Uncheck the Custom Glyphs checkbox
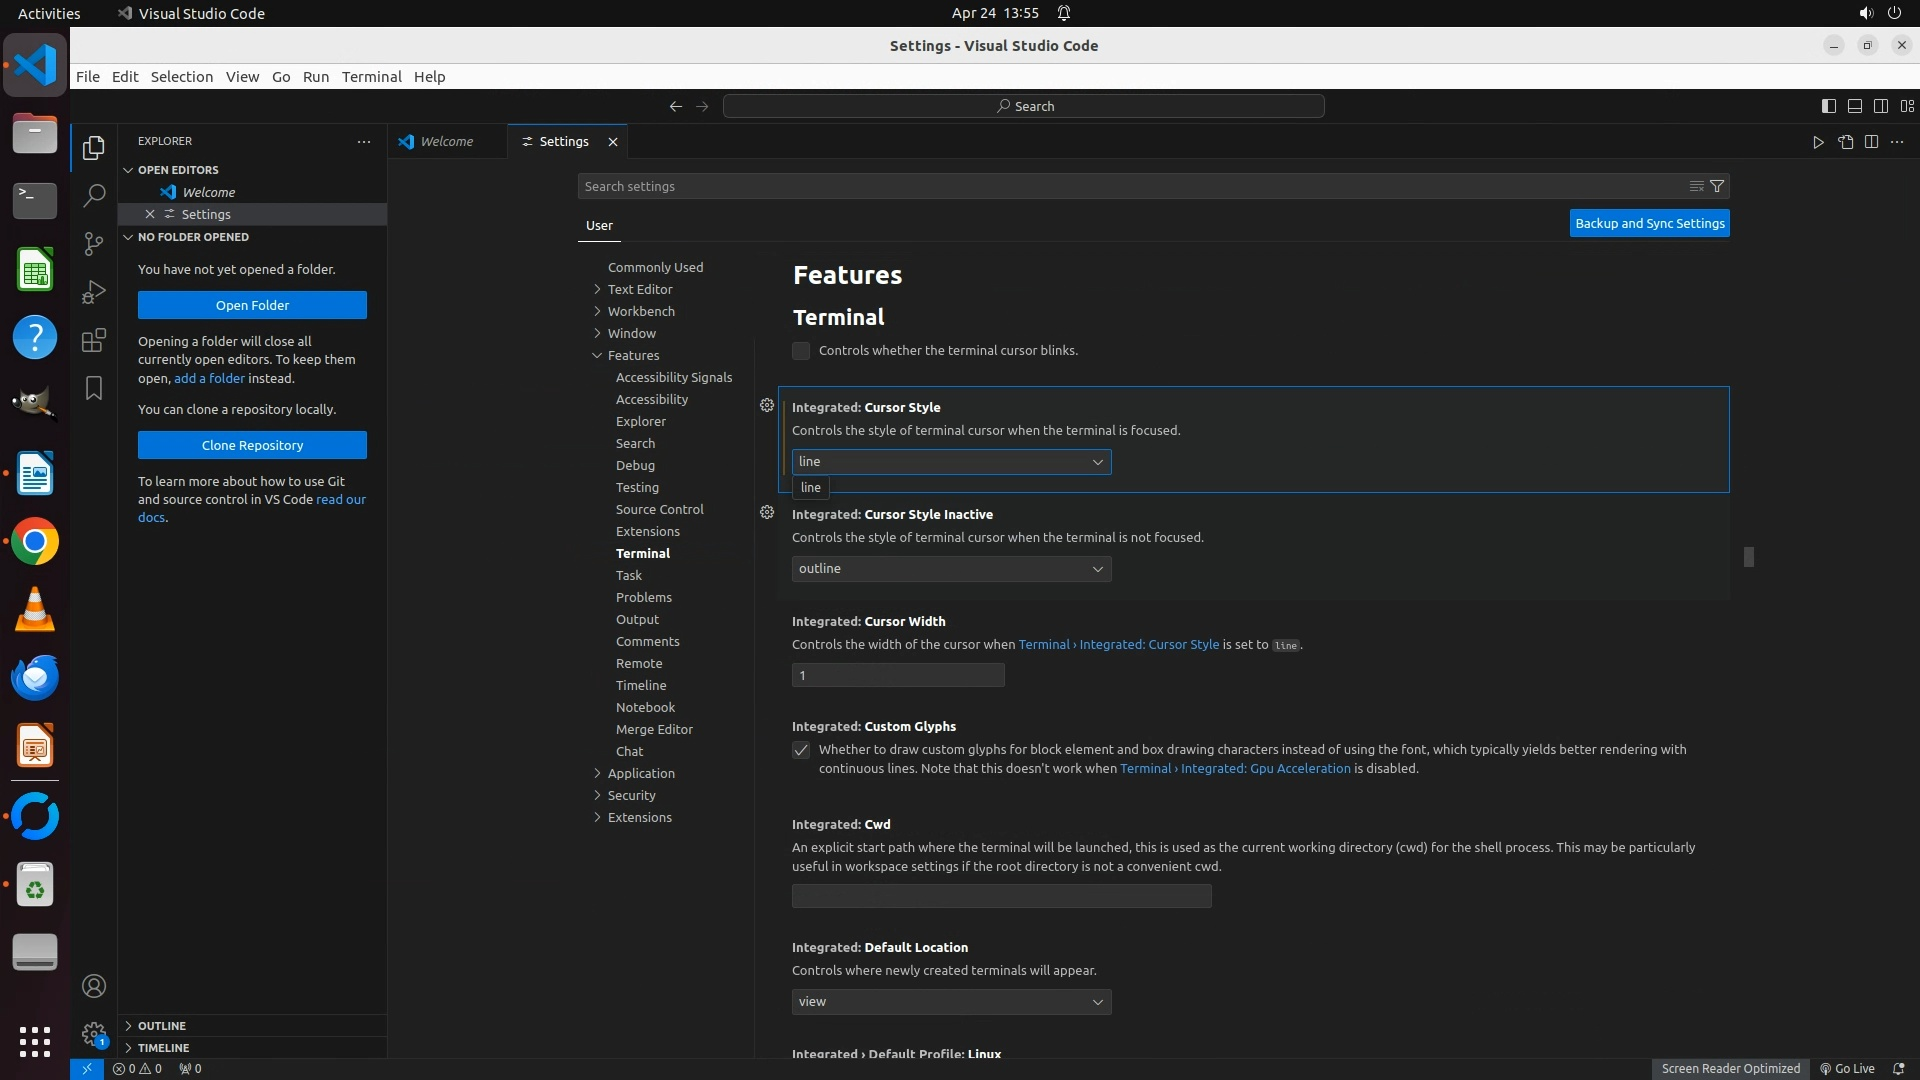The image size is (1920, 1080). click(x=801, y=750)
